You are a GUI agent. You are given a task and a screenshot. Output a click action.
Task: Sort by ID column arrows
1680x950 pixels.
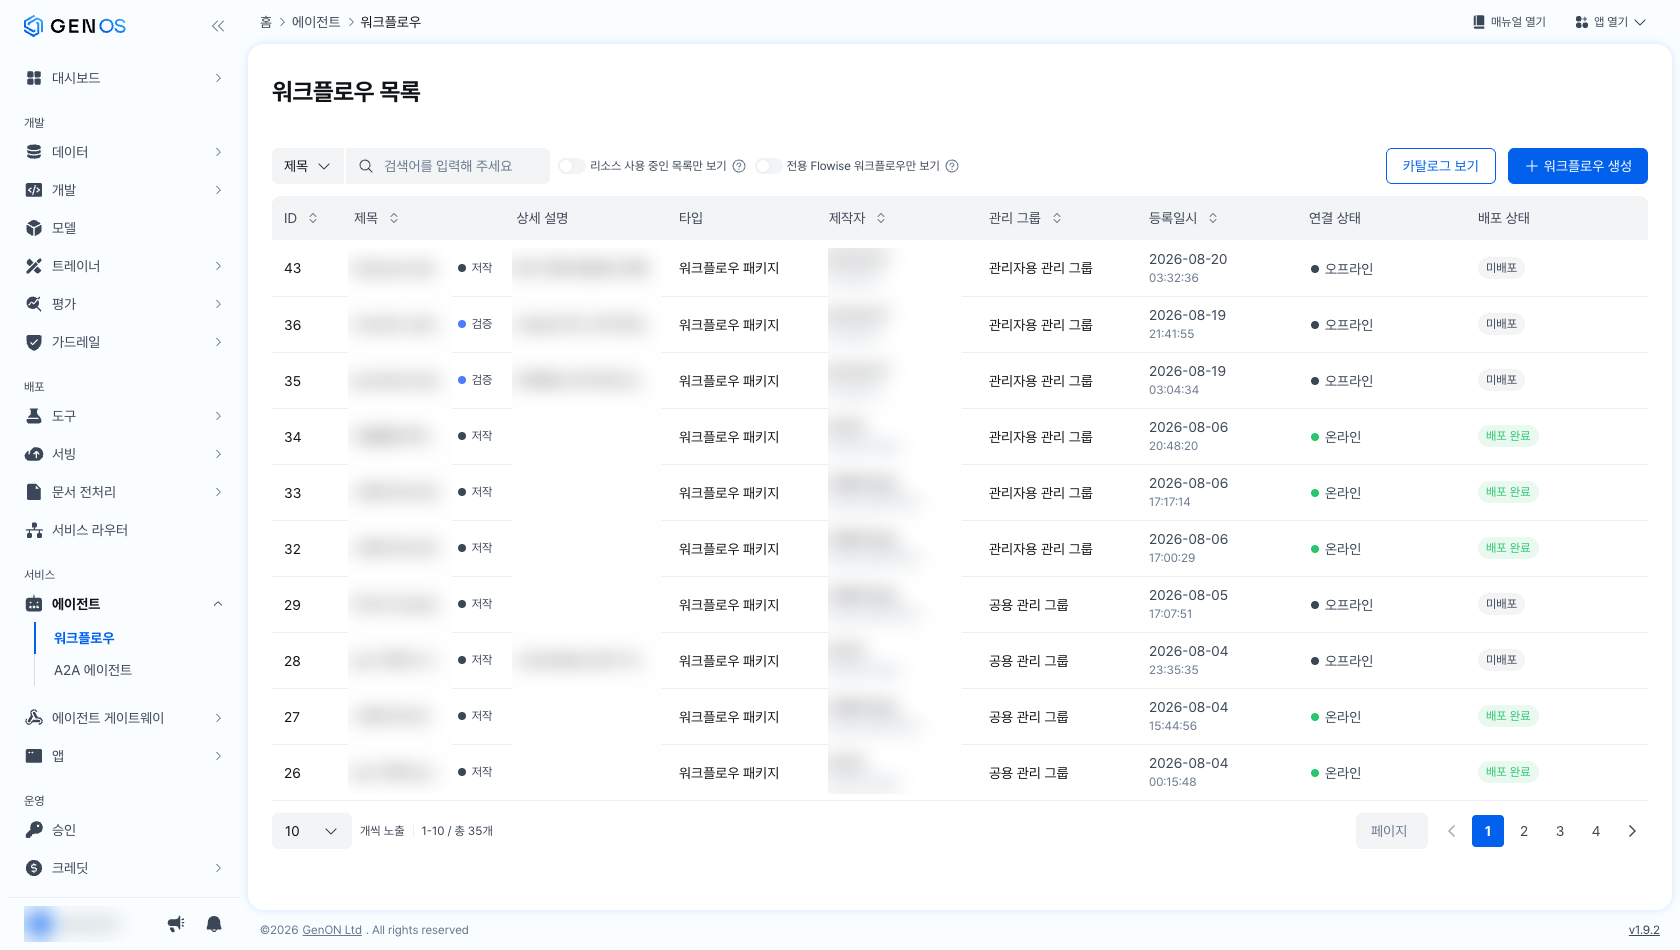[x=313, y=218]
